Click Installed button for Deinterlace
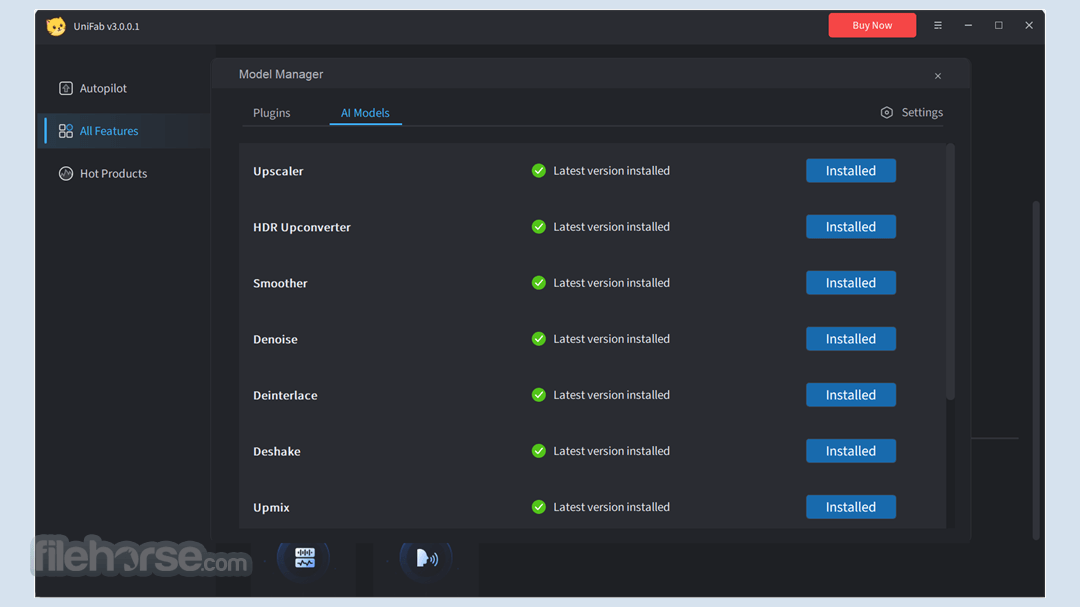Screen dimensions: 1080x607 [x=851, y=395]
